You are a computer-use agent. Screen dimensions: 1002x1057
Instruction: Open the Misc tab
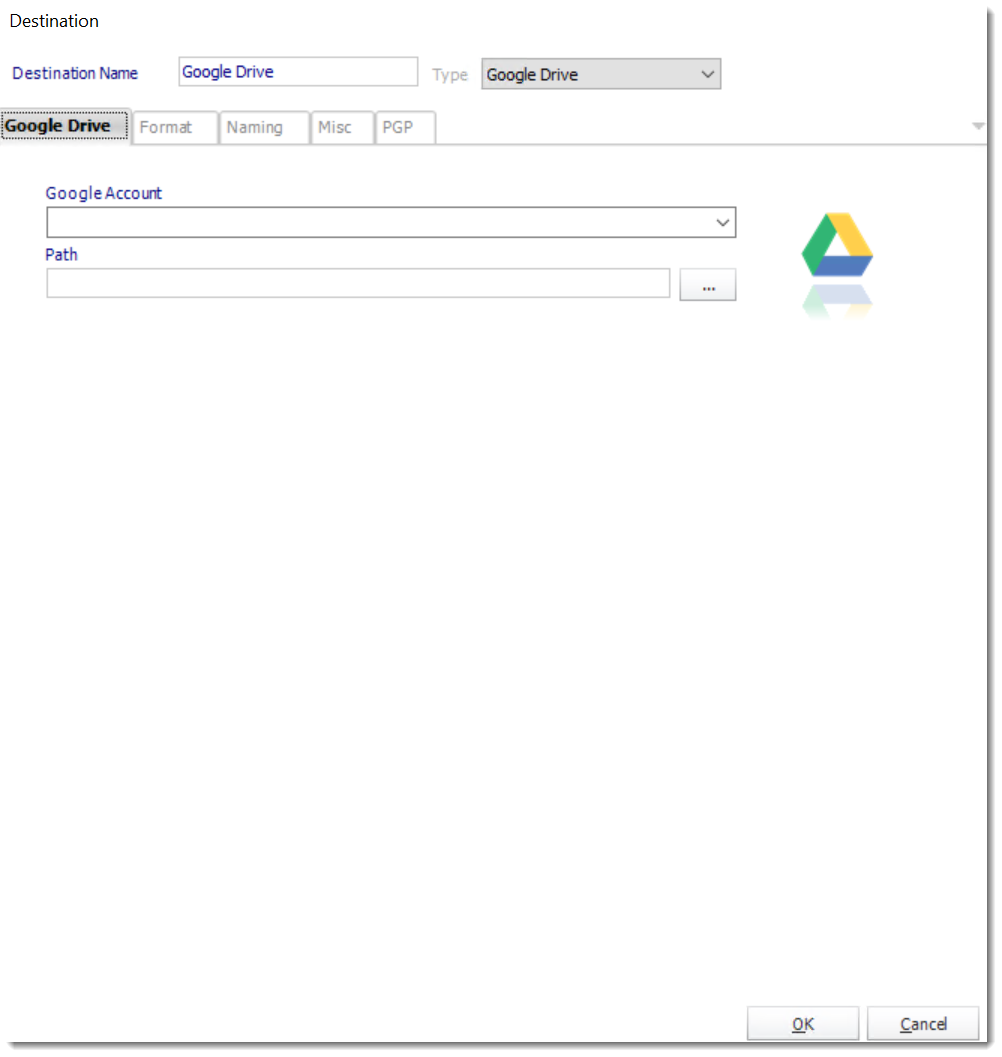coord(342,127)
